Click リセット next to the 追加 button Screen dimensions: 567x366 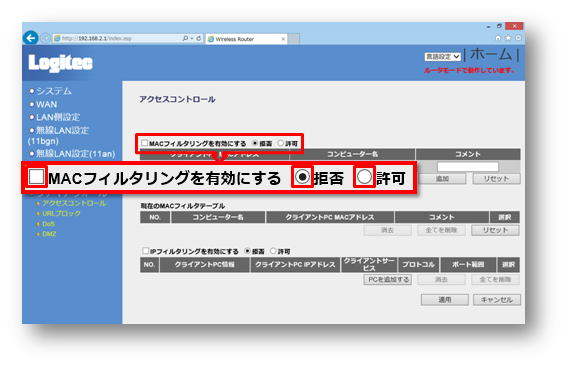[x=496, y=179]
